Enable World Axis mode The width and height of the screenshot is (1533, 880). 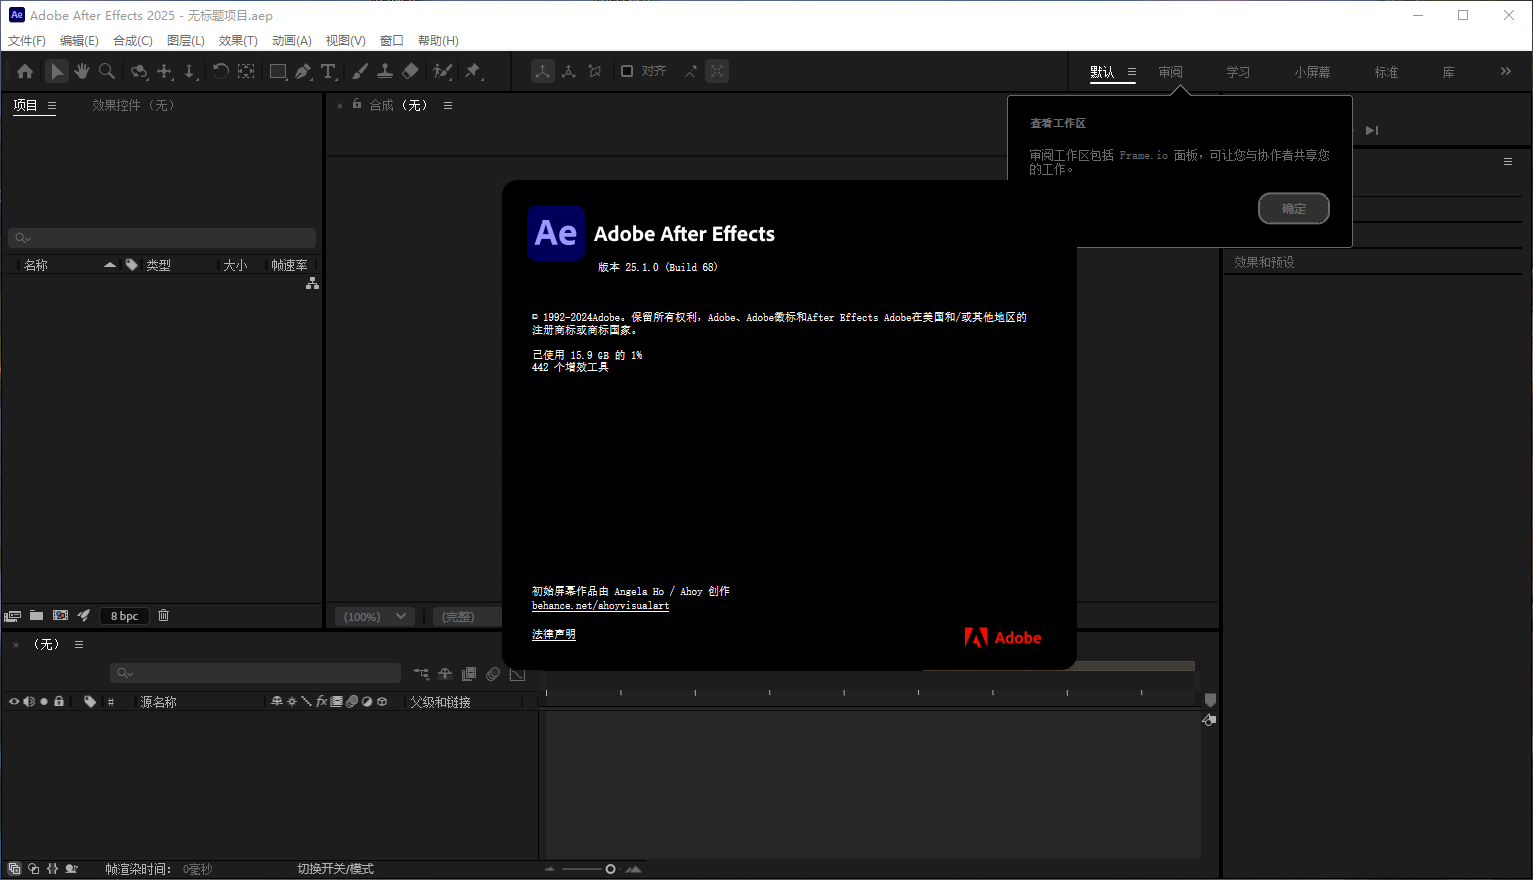pyautogui.click(x=569, y=71)
